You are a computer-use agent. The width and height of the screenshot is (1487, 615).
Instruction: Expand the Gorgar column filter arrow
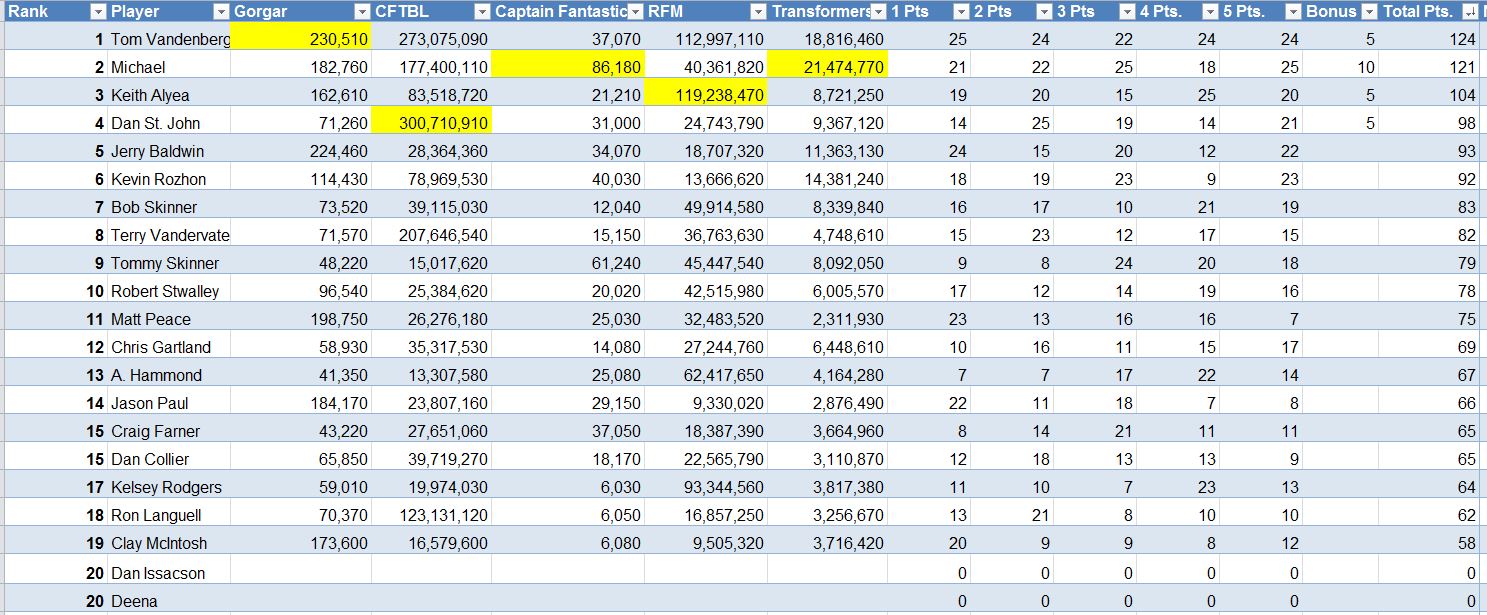361,12
